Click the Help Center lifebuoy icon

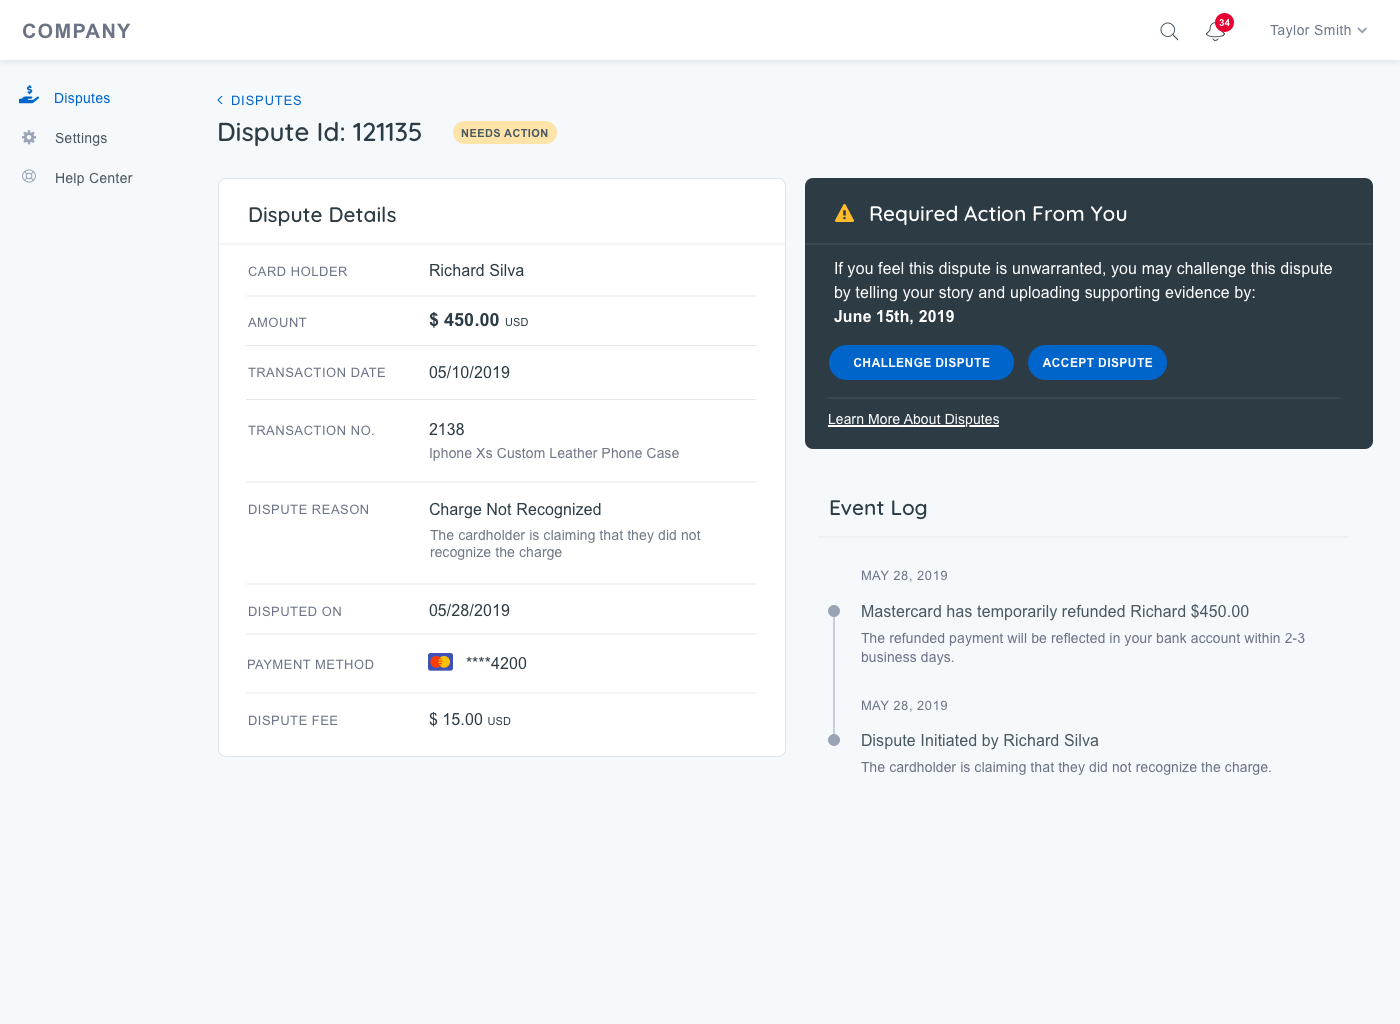pyautogui.click(x=29, y=177)
